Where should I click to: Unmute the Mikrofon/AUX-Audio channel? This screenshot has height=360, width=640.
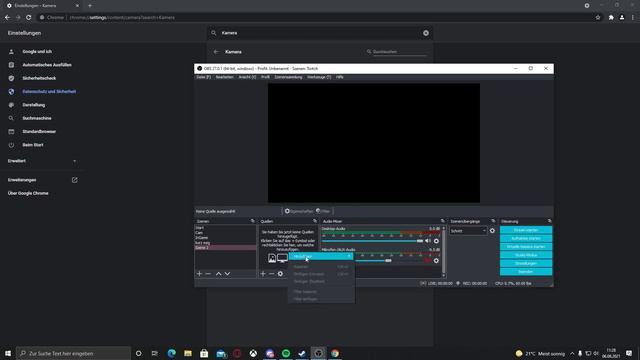coord(427,260)
